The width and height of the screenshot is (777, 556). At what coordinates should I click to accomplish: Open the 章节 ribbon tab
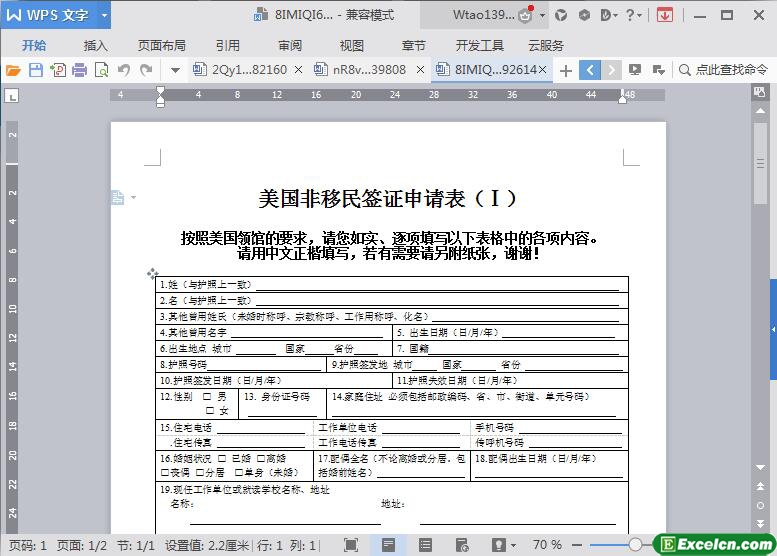414,46
